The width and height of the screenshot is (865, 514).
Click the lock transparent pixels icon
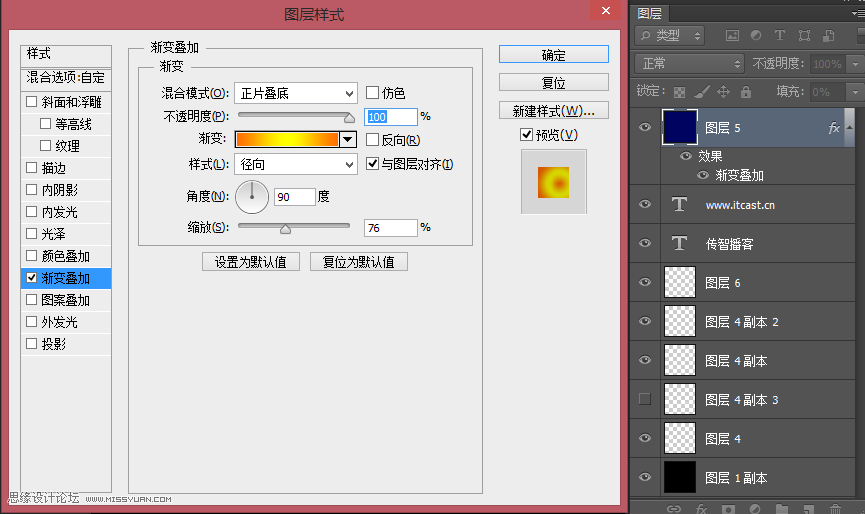(x=680, y=92)
